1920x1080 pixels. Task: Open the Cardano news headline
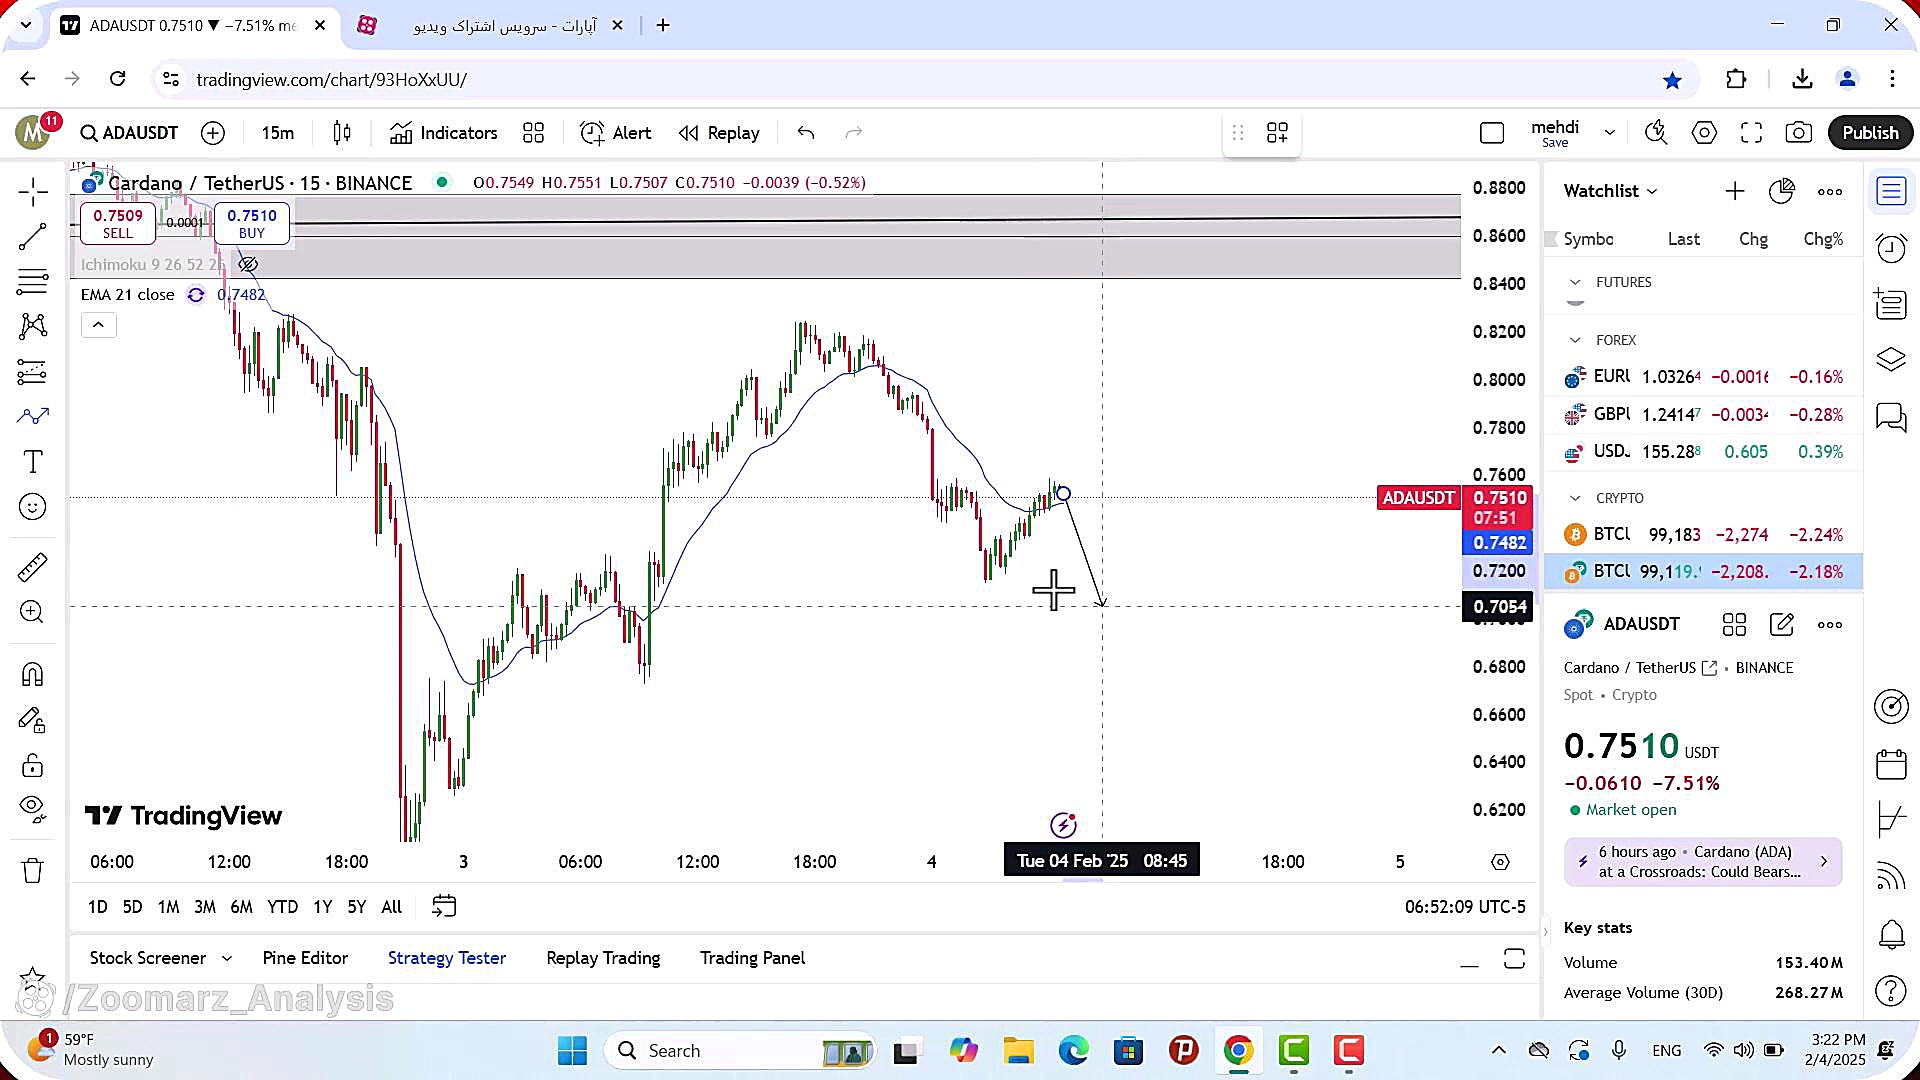(1702, 862)
